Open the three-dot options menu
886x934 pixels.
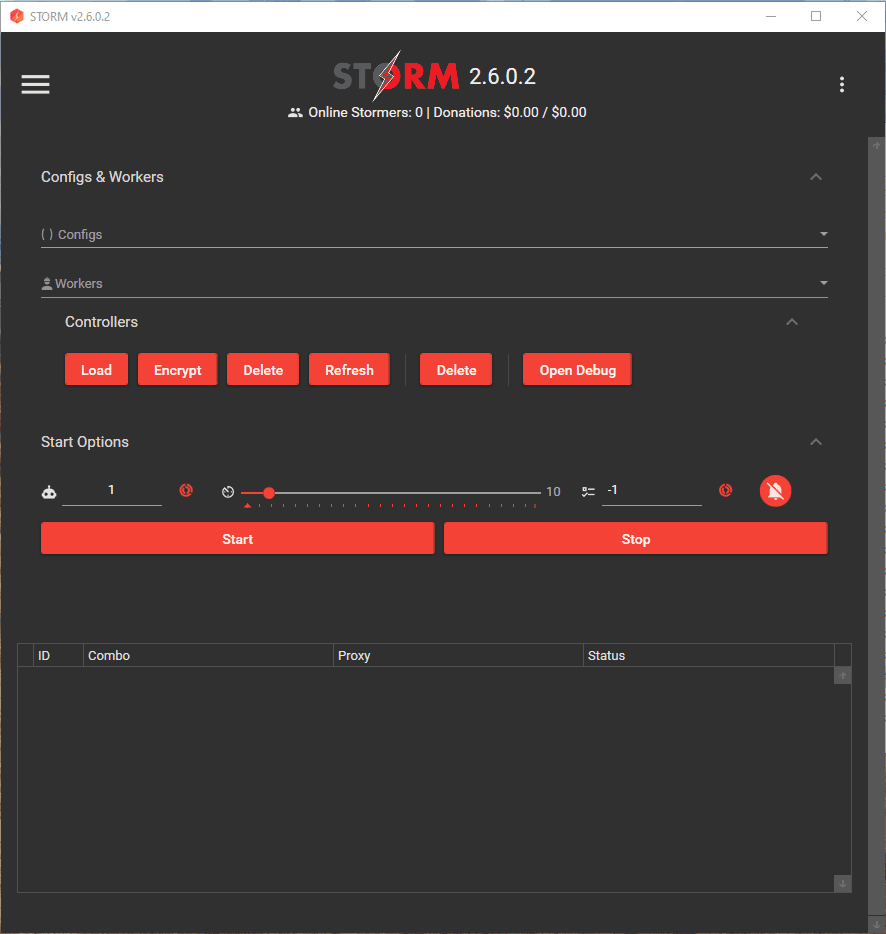(x=841, y=85)
